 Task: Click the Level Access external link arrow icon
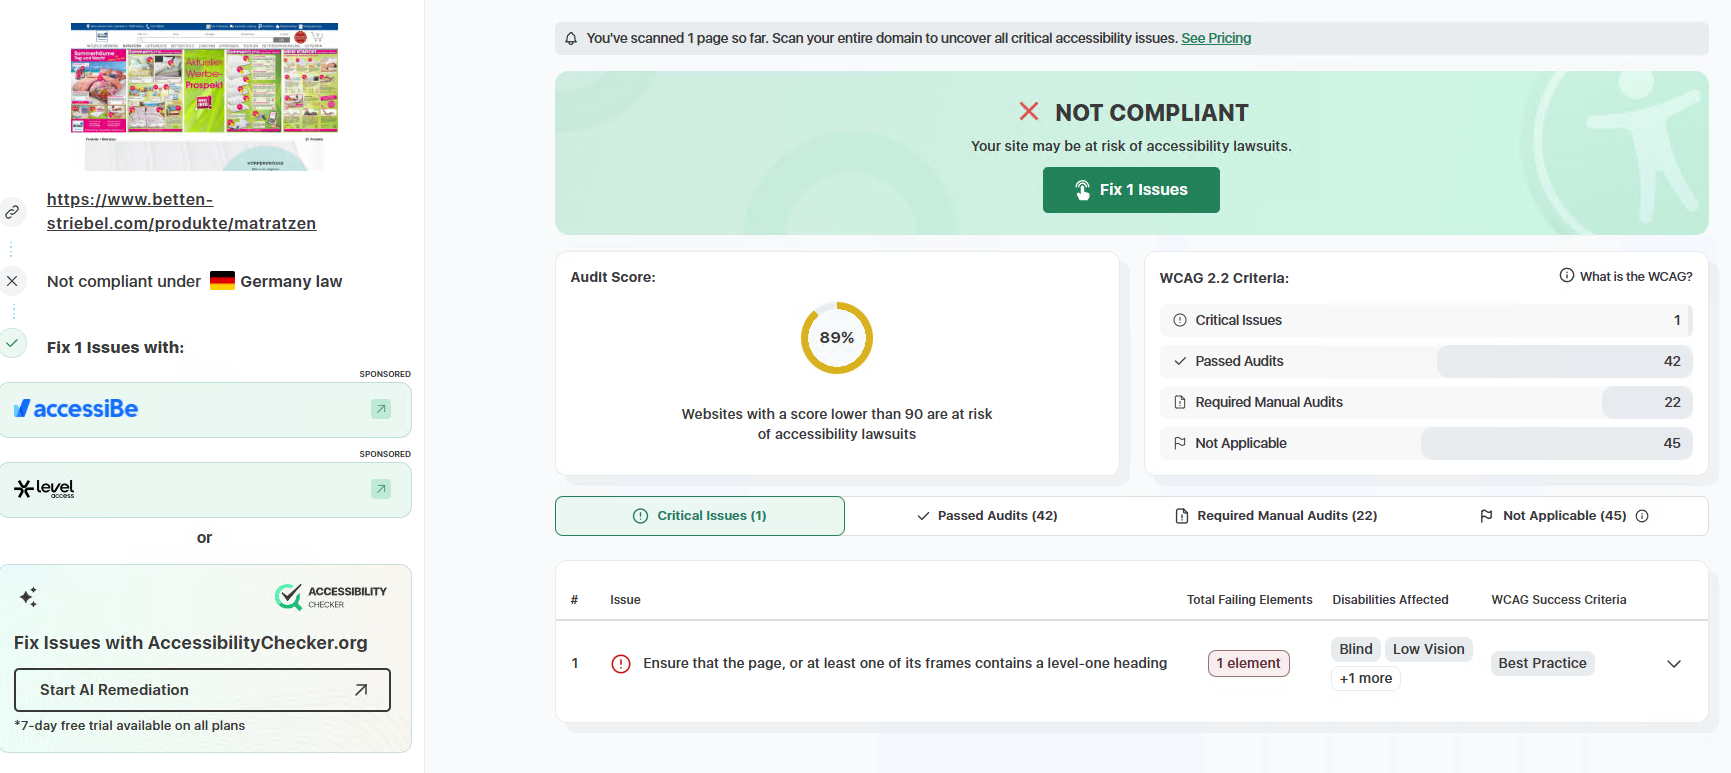tap(381, 489)
